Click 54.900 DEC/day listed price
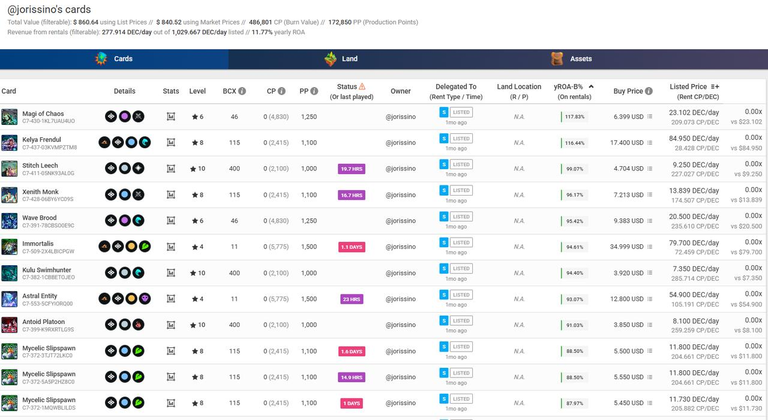 click(x=694, y=295)
